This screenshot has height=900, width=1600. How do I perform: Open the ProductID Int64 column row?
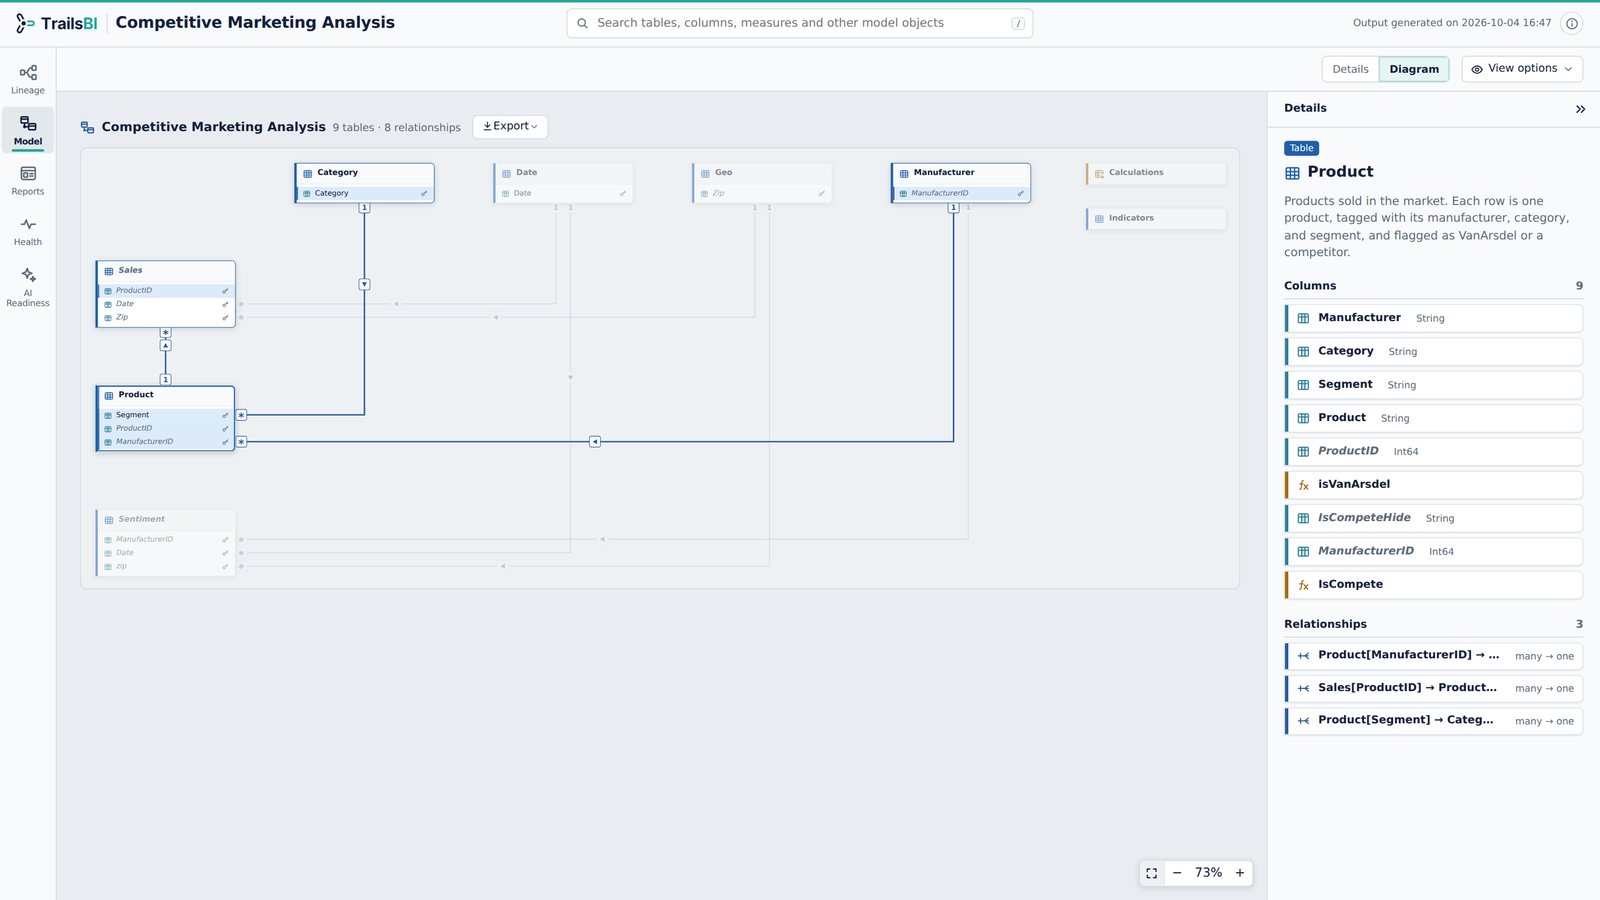1433,452
